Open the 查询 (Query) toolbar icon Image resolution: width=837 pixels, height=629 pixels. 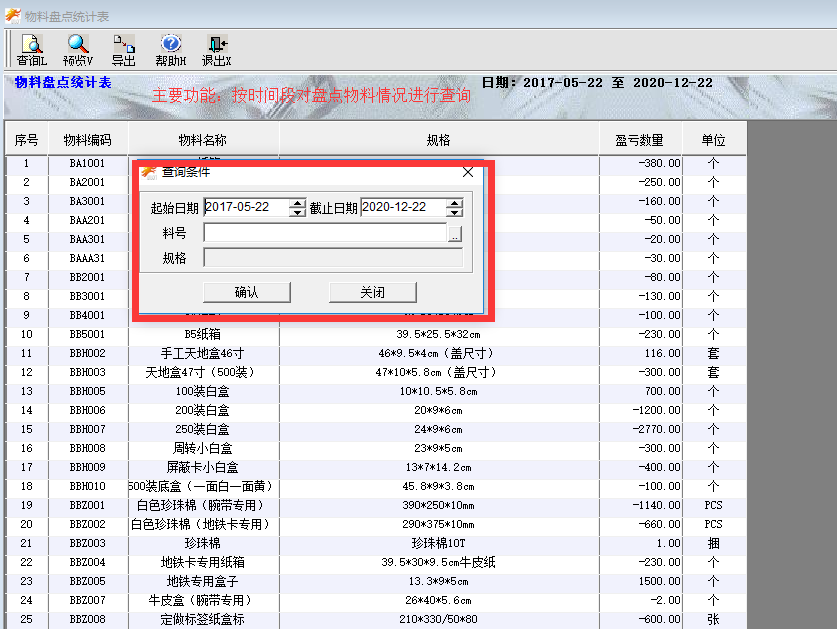point(31,50)
